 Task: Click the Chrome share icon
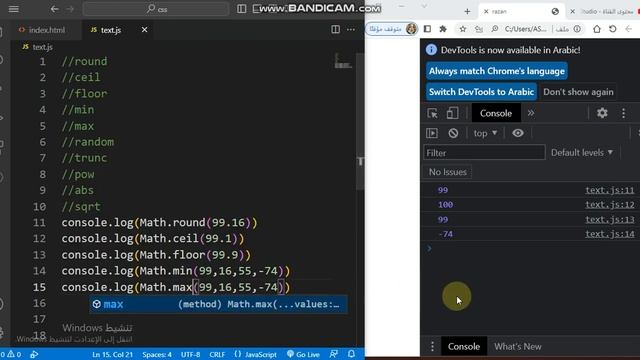click(x=479, y=29)
